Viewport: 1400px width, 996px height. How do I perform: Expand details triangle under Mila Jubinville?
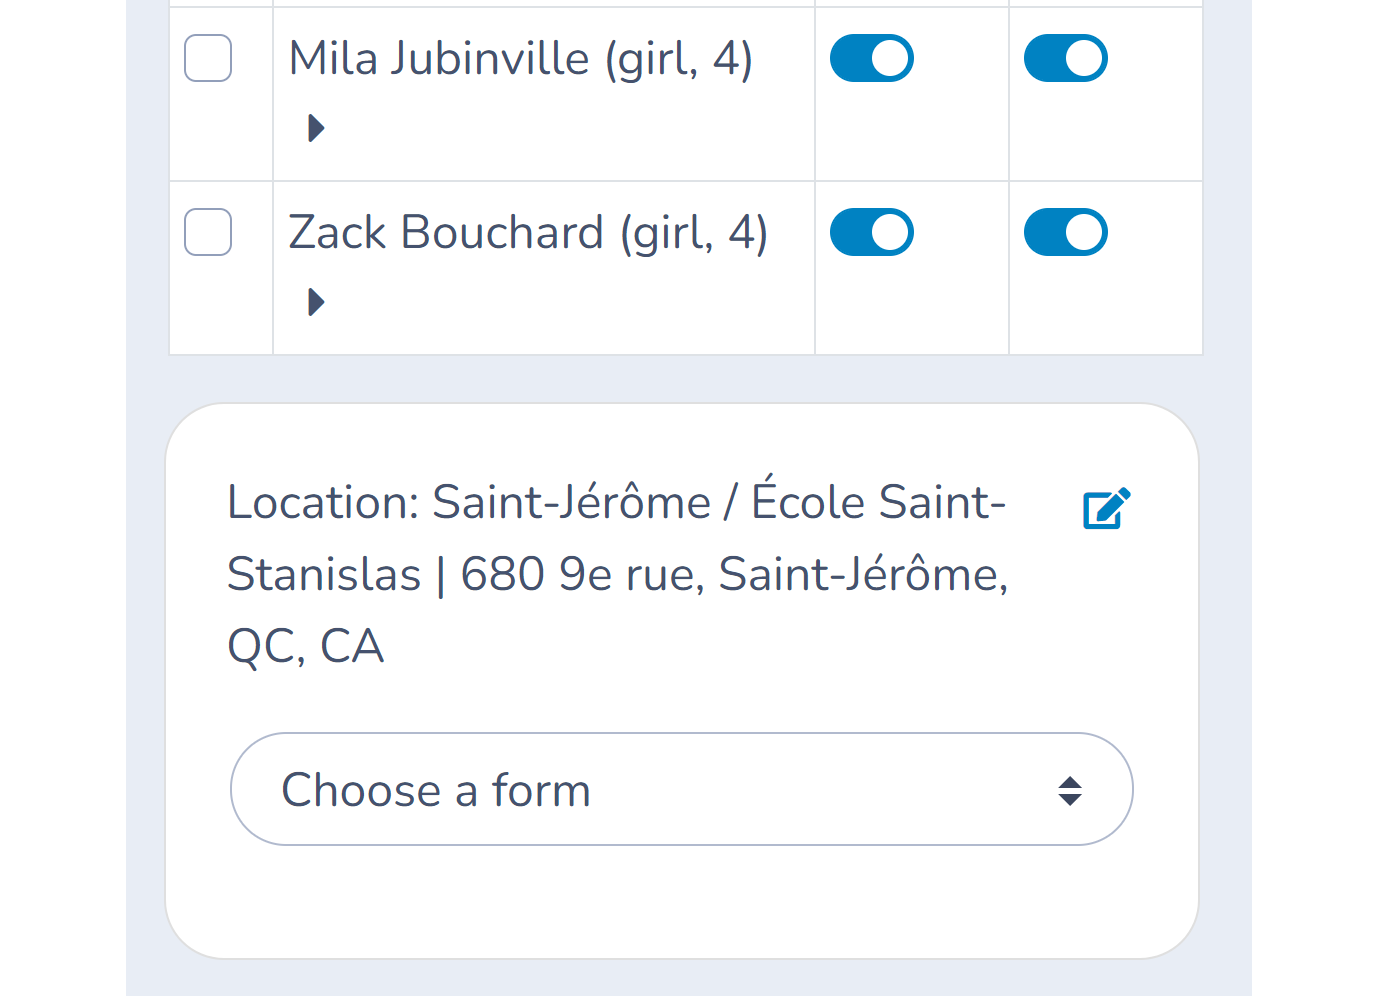click(x=316, y=128)
